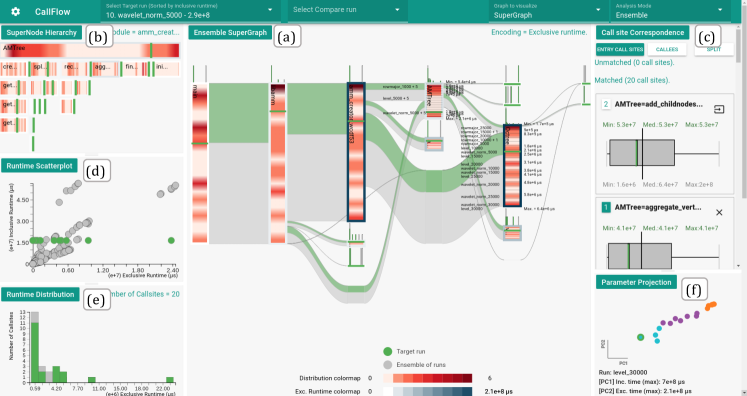Image resolution: width=747 pixels, height=396 pixels.
Task: Select the main node in SuperGraph
Action: pos(200,163)
